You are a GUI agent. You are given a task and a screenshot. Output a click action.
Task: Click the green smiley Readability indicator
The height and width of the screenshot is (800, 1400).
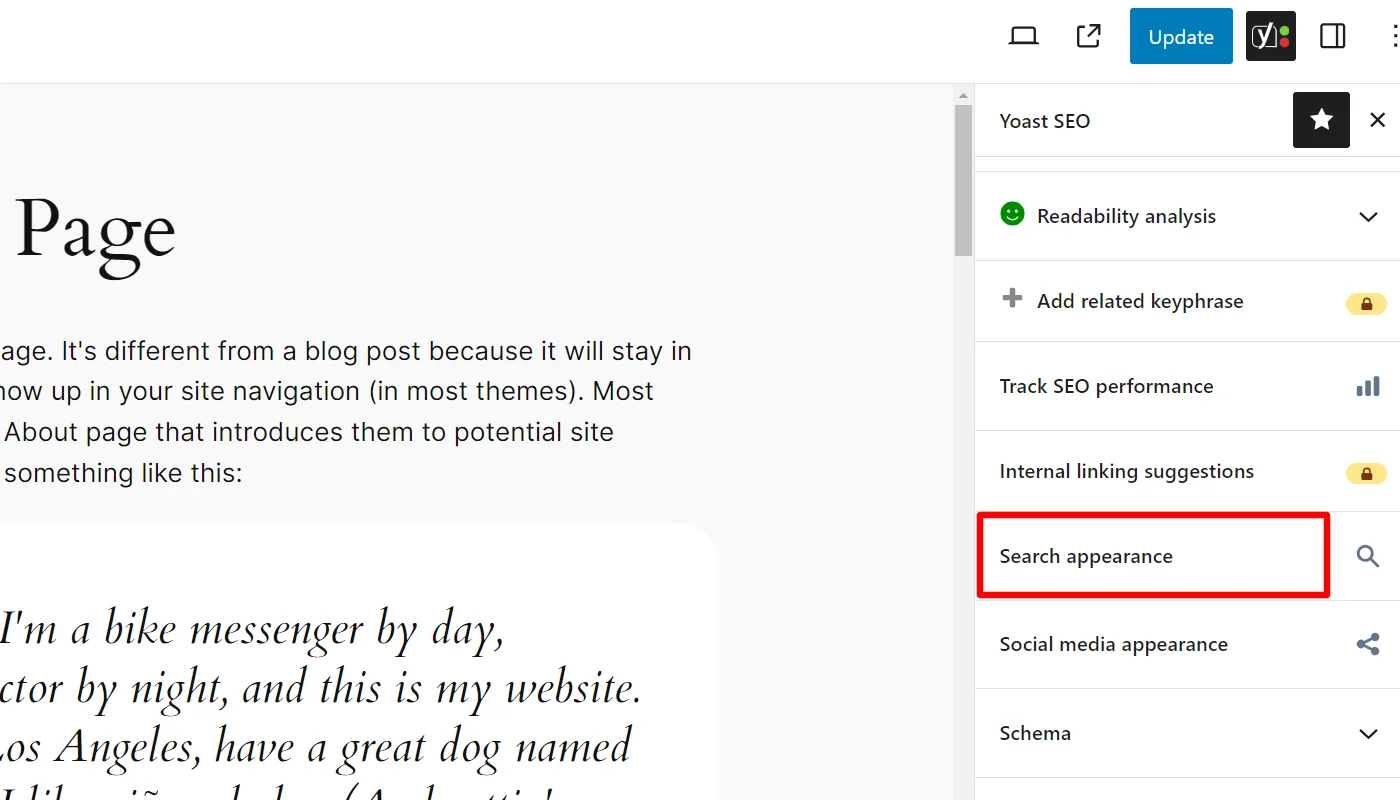pyautogui.click(x=1012, y=214)
